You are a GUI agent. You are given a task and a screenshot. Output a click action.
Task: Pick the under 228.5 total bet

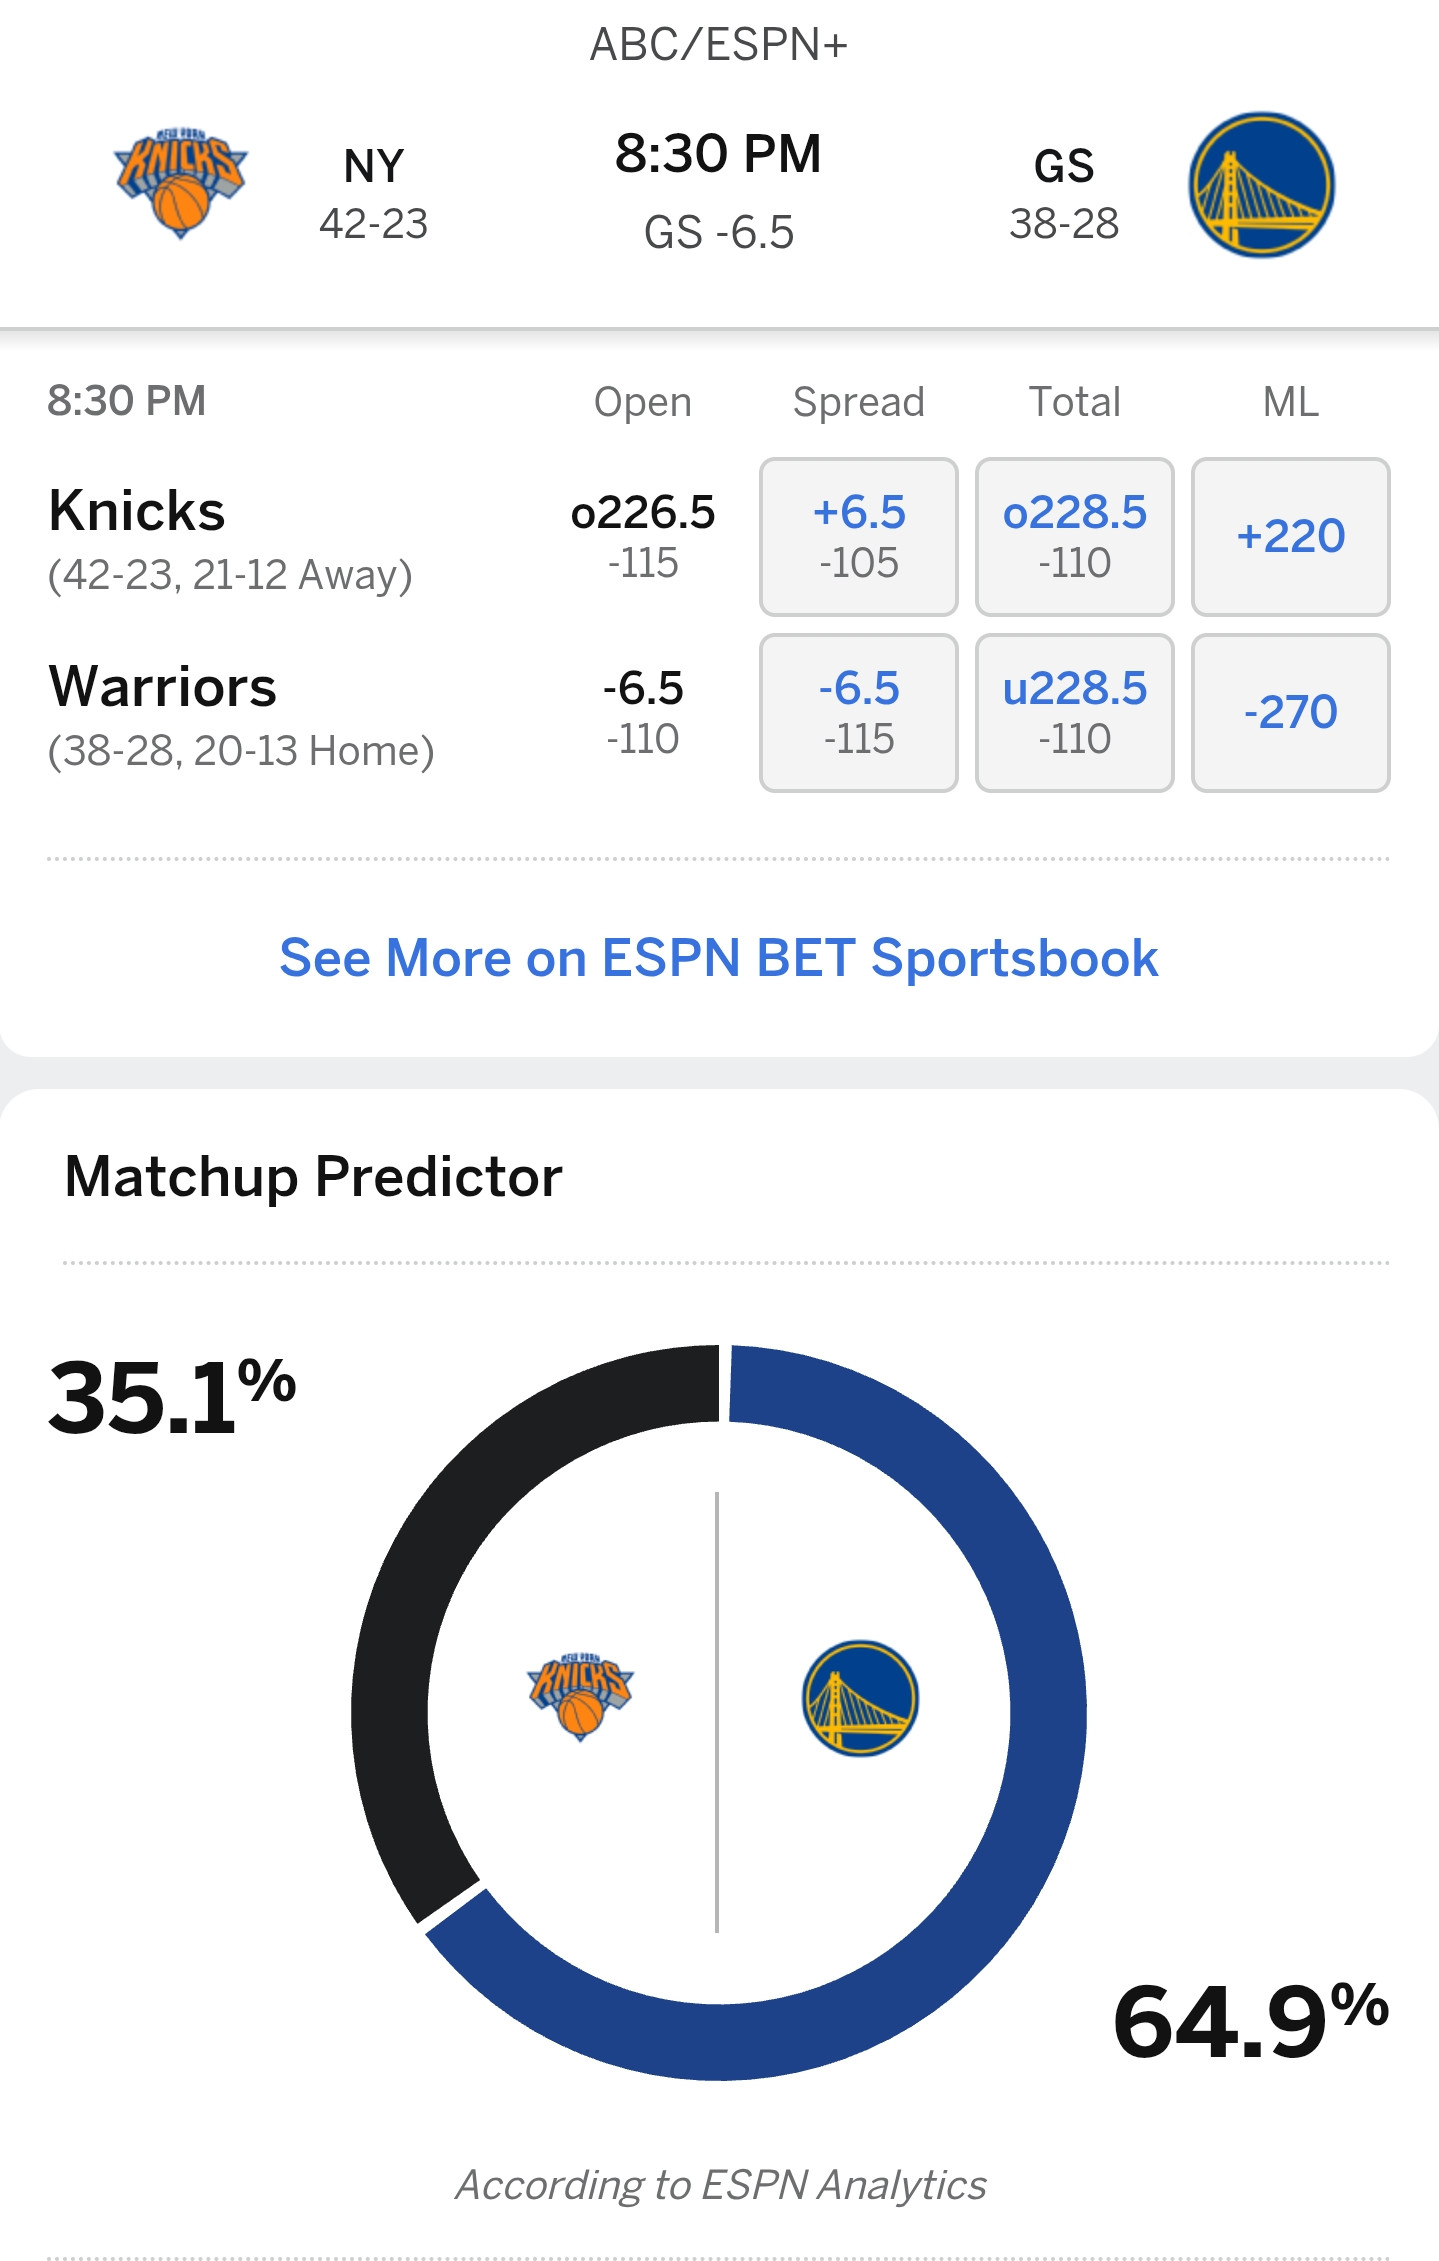coord(1074,713)
